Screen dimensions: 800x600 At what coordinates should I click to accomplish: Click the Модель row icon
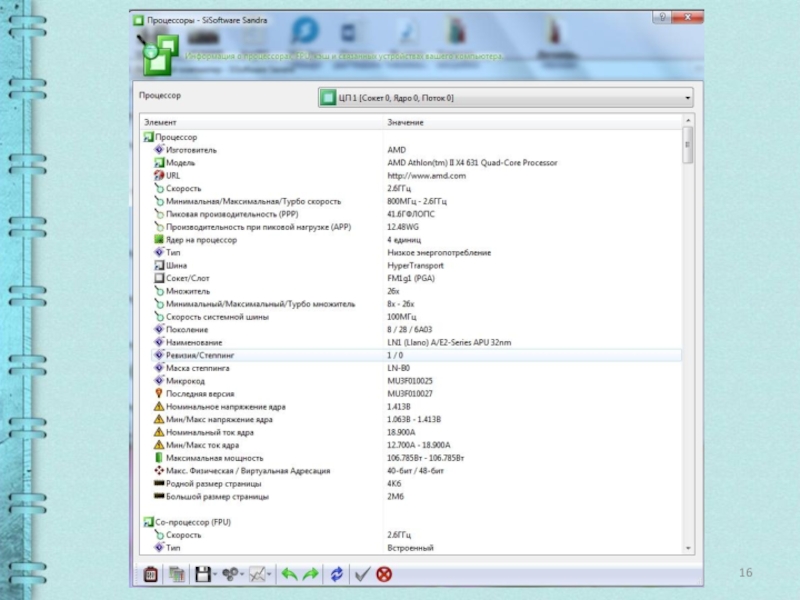159,163
